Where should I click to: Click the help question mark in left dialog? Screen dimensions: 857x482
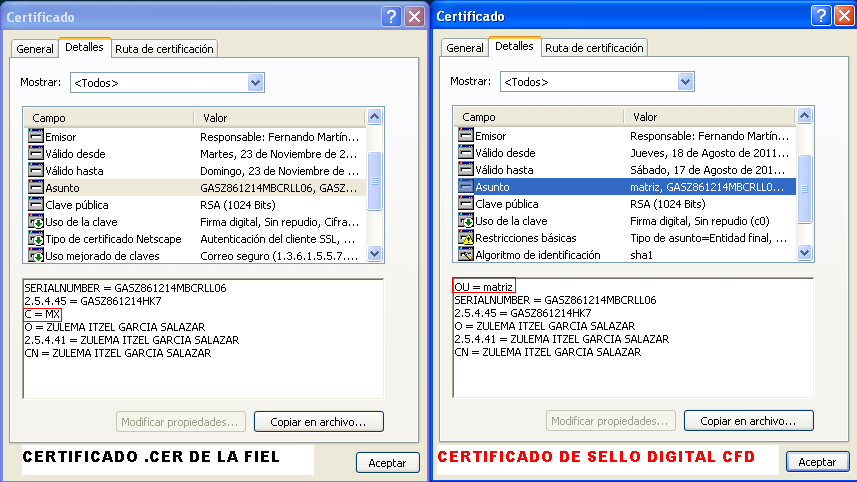[x=391, y=16]
